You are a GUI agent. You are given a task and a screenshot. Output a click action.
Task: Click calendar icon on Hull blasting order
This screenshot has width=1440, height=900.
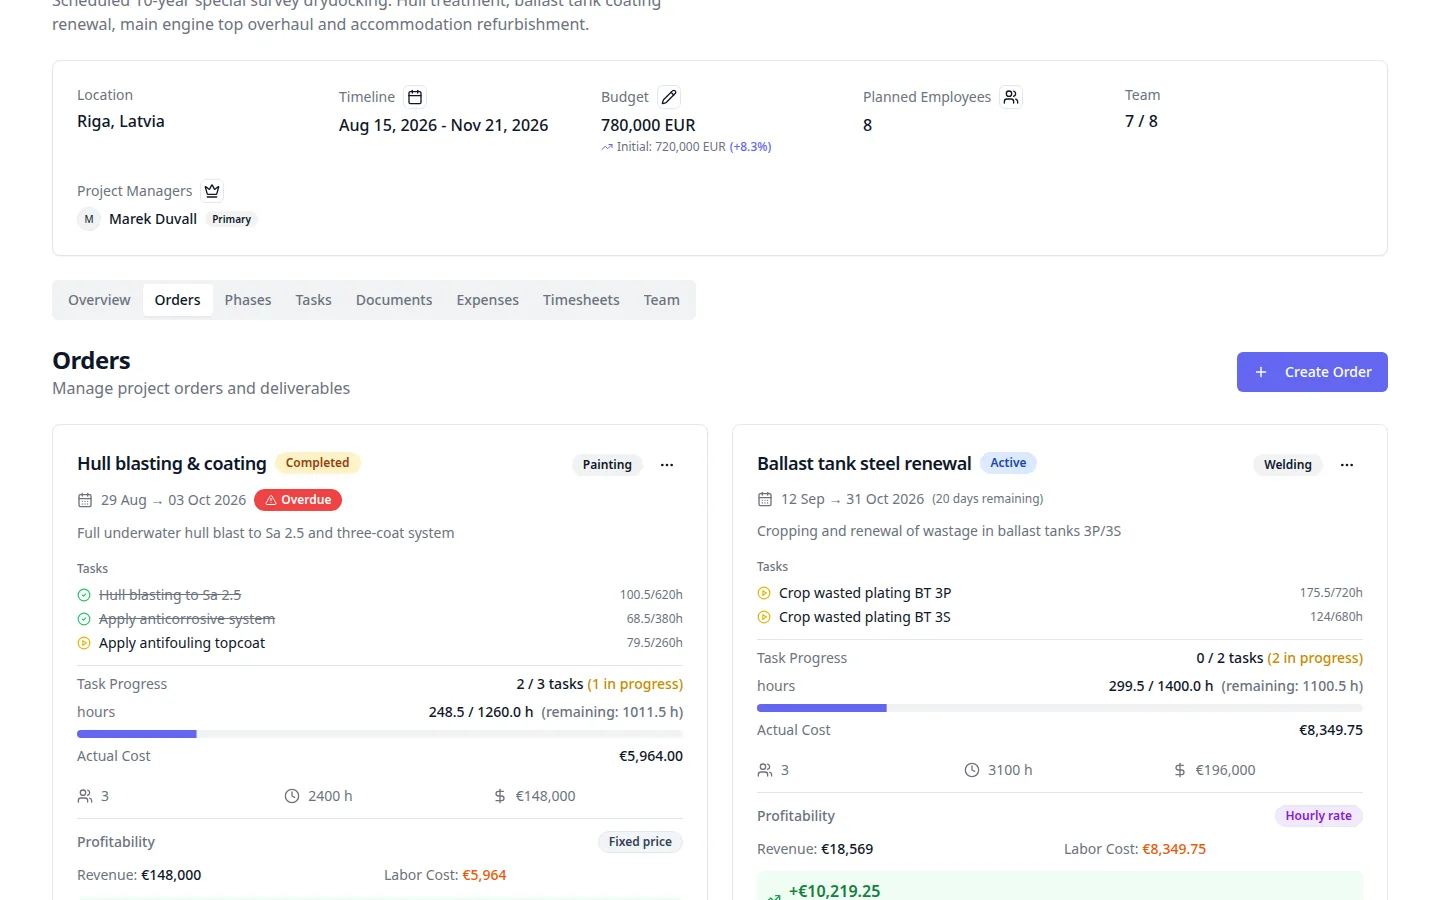pos(85,500)
